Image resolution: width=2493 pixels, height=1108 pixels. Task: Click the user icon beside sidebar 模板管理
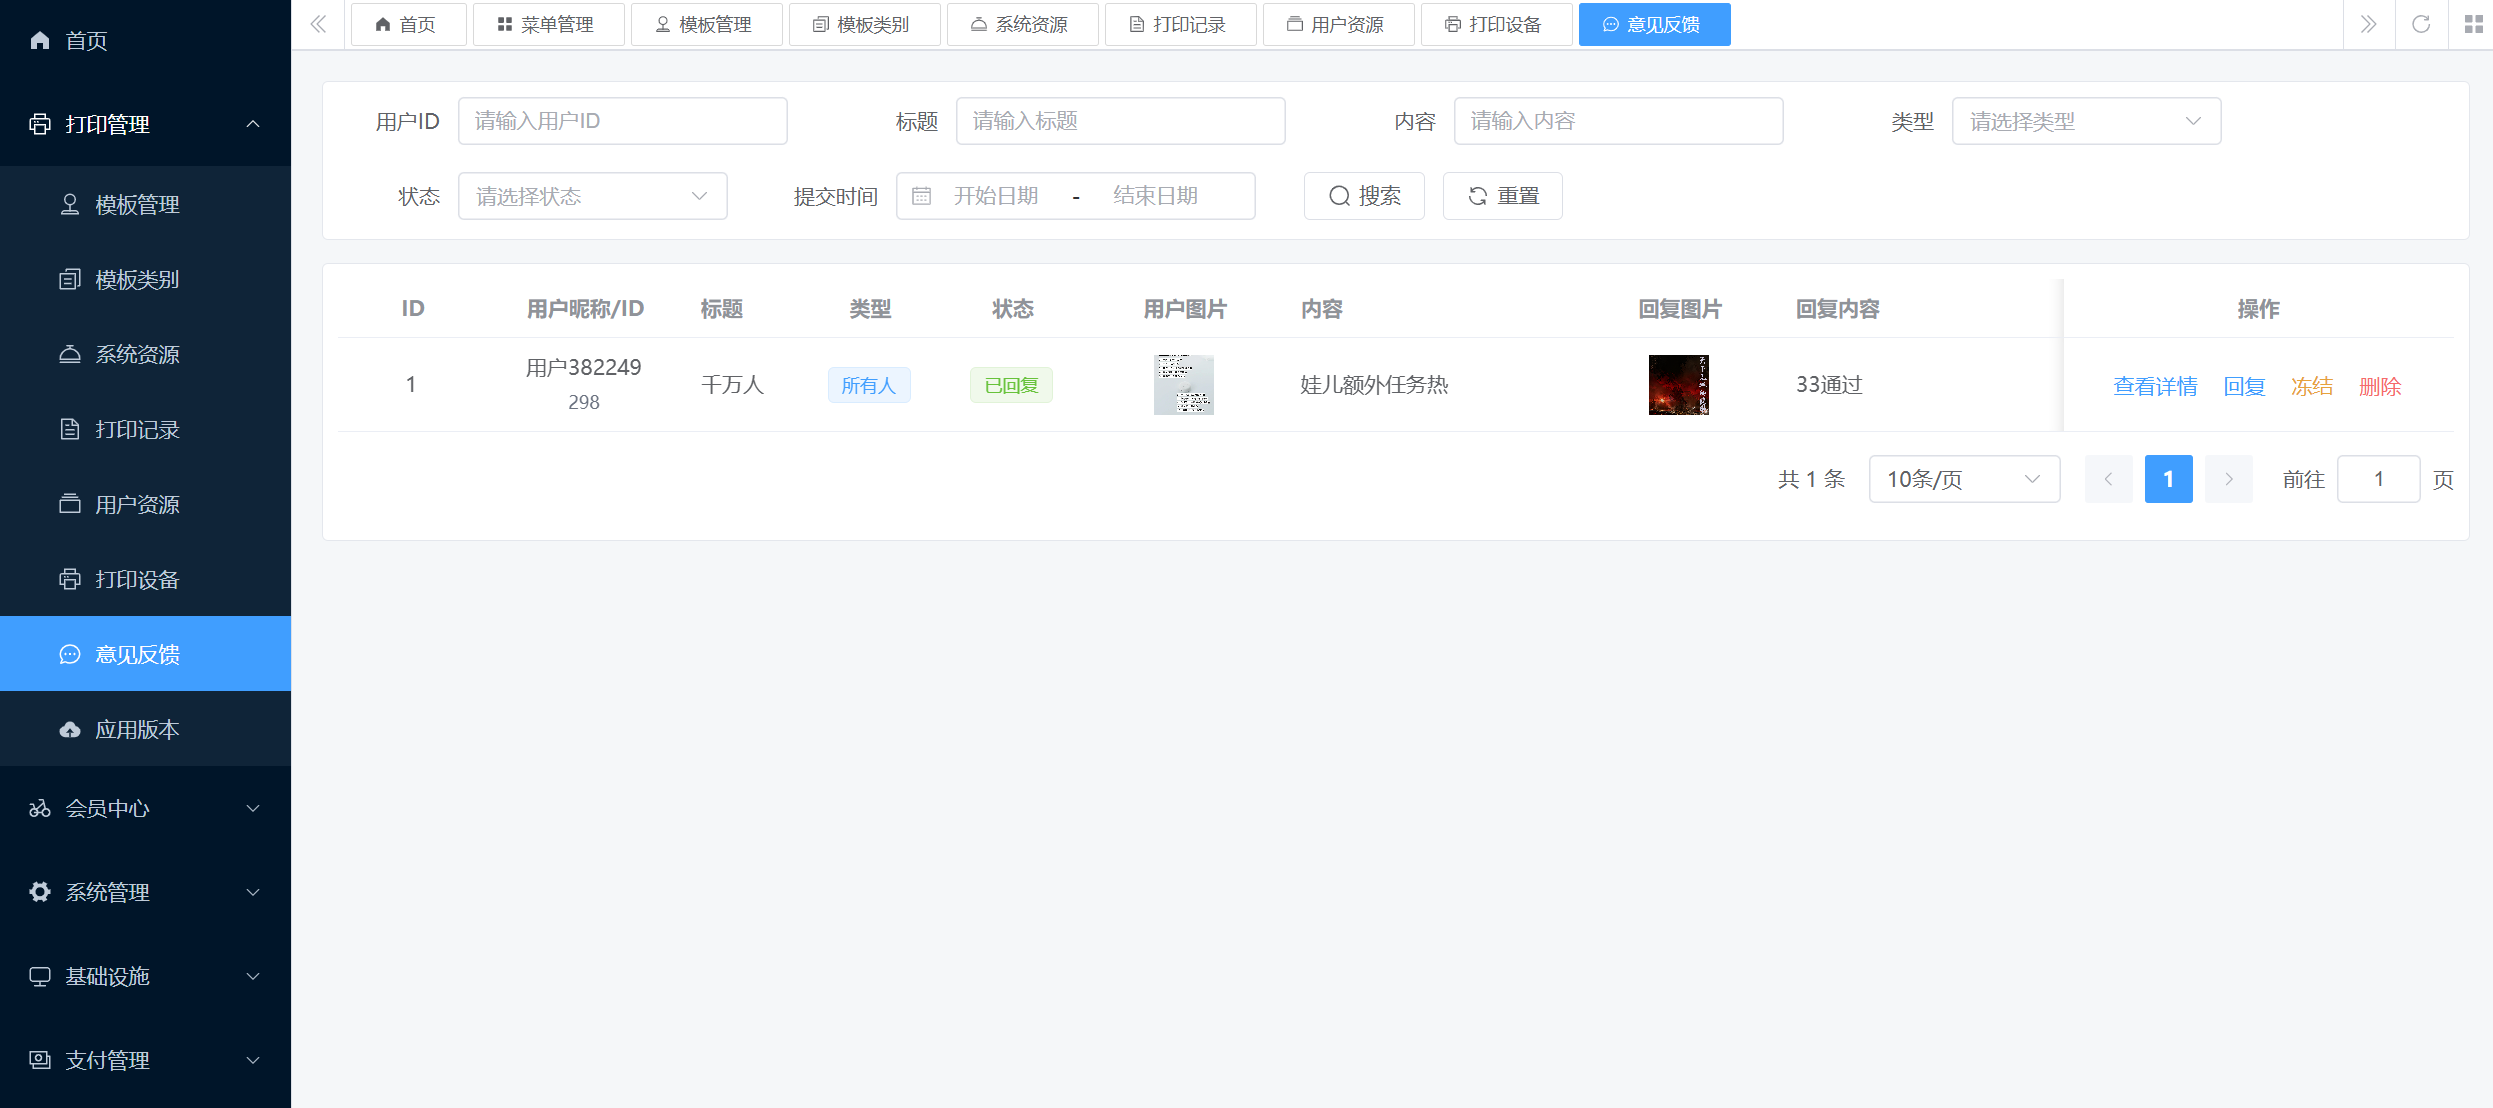coord(70,204)
